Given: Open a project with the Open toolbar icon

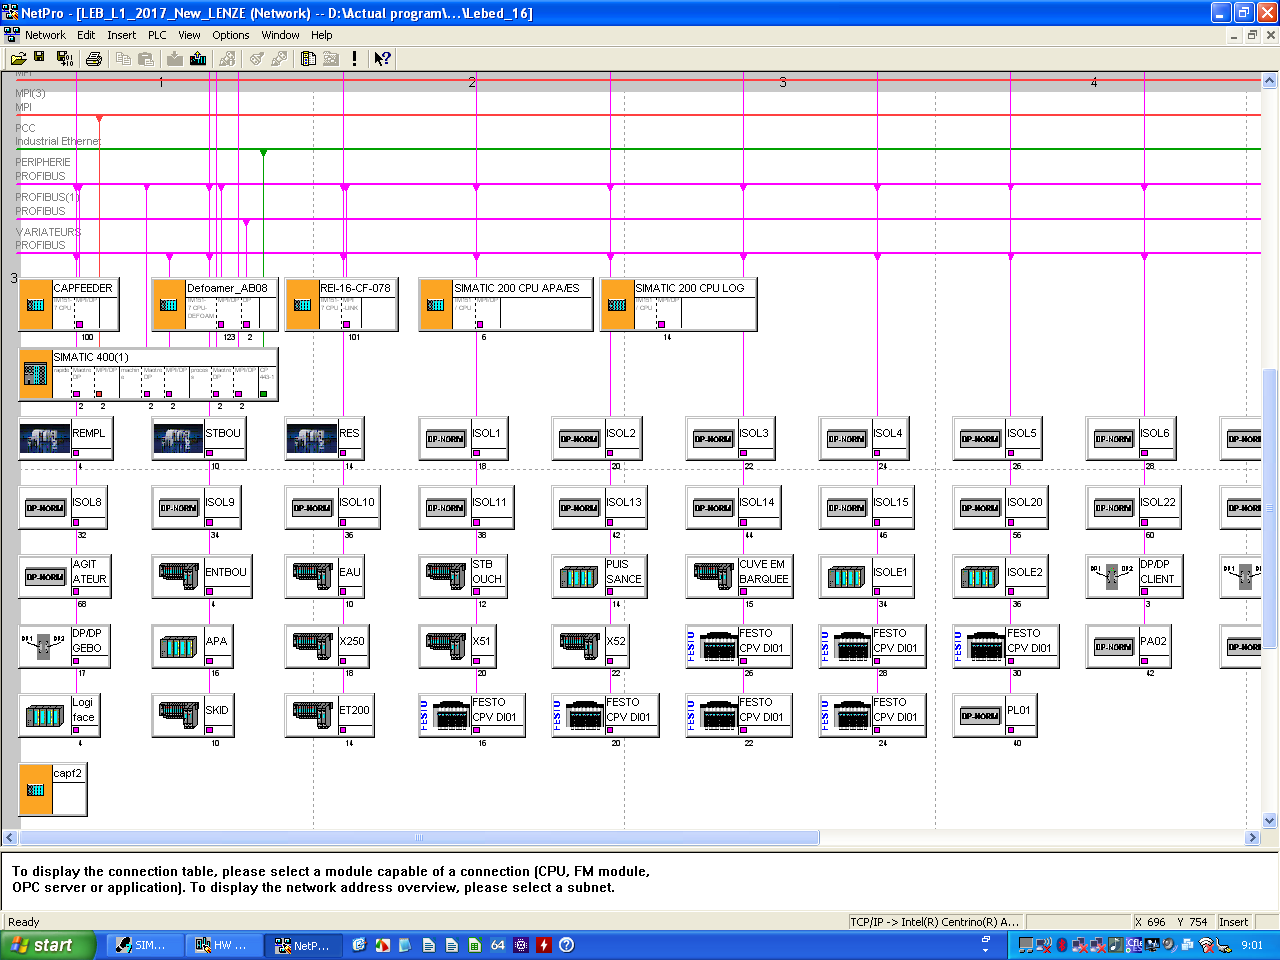Looking at the screenshot, I should (x=18, y=59).
